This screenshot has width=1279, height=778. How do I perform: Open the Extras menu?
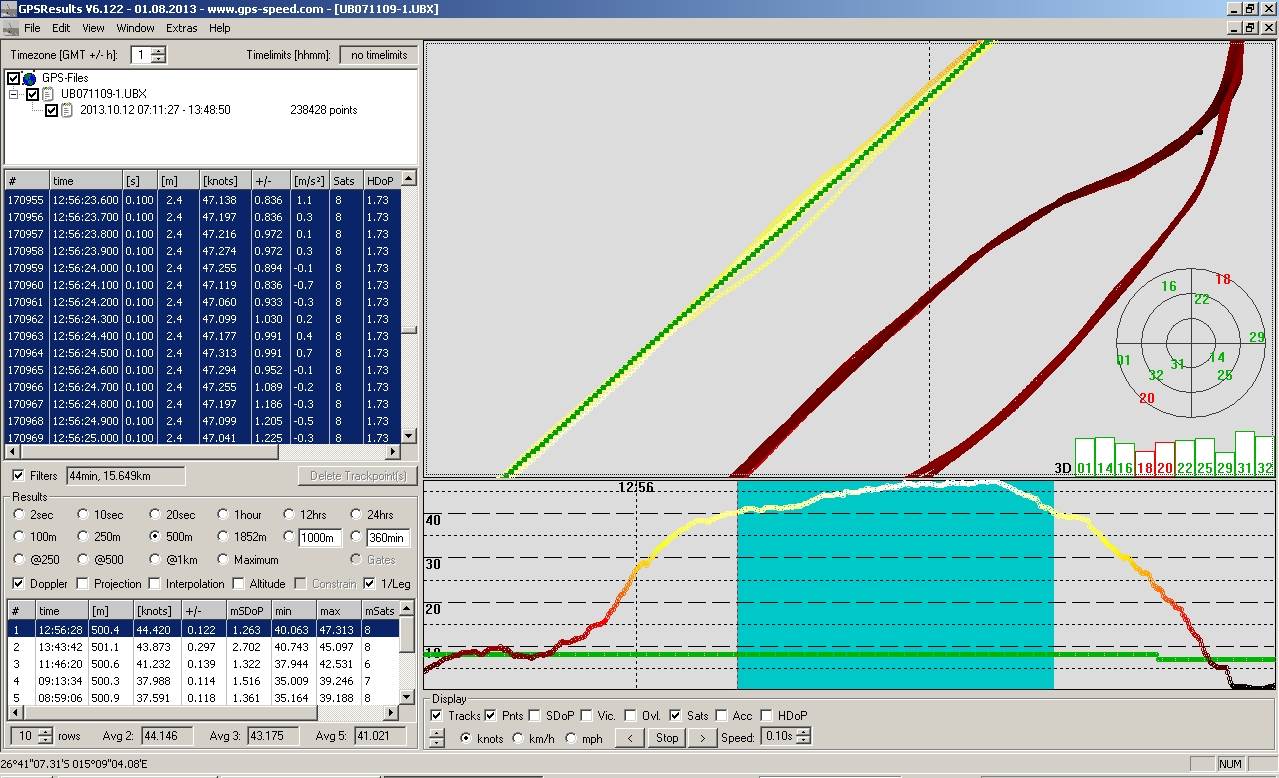(181, 28)
